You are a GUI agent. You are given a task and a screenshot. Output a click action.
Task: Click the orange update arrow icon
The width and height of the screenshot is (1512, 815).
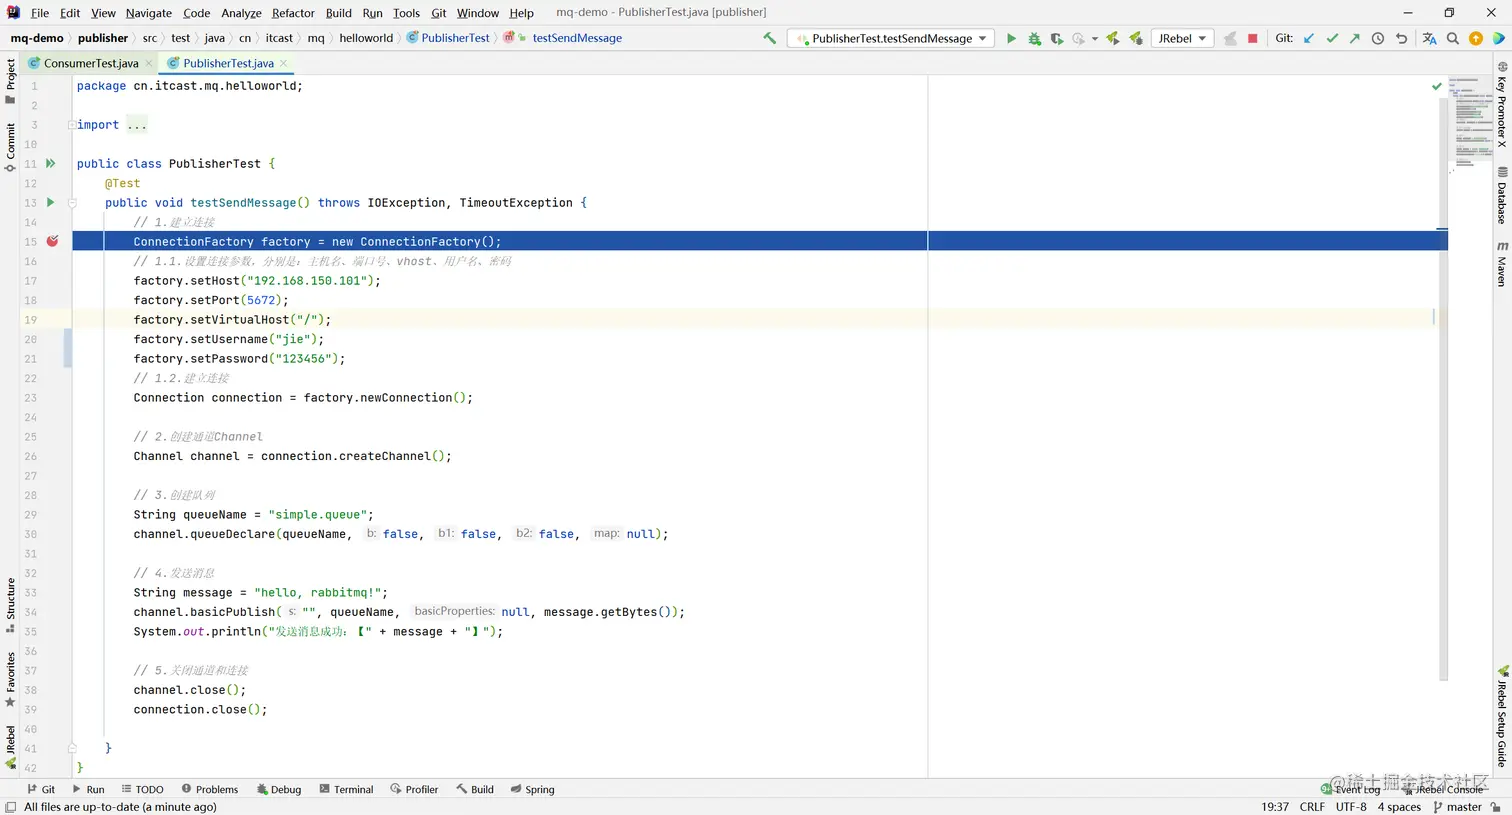coord(1476,38)
